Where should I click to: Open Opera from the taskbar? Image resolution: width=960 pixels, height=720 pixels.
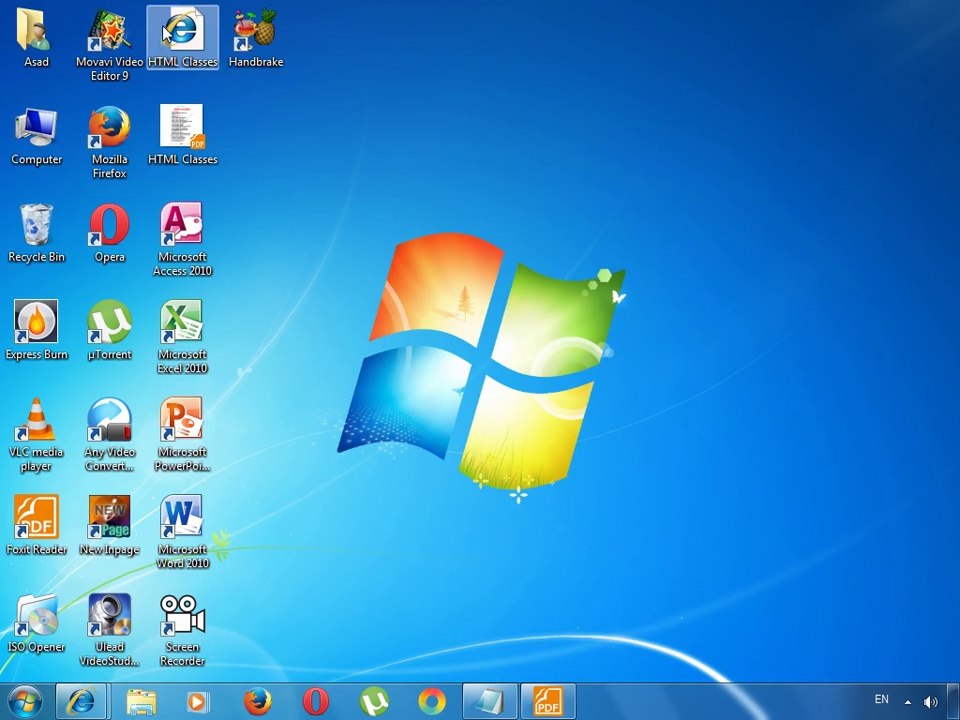(315, 702)
